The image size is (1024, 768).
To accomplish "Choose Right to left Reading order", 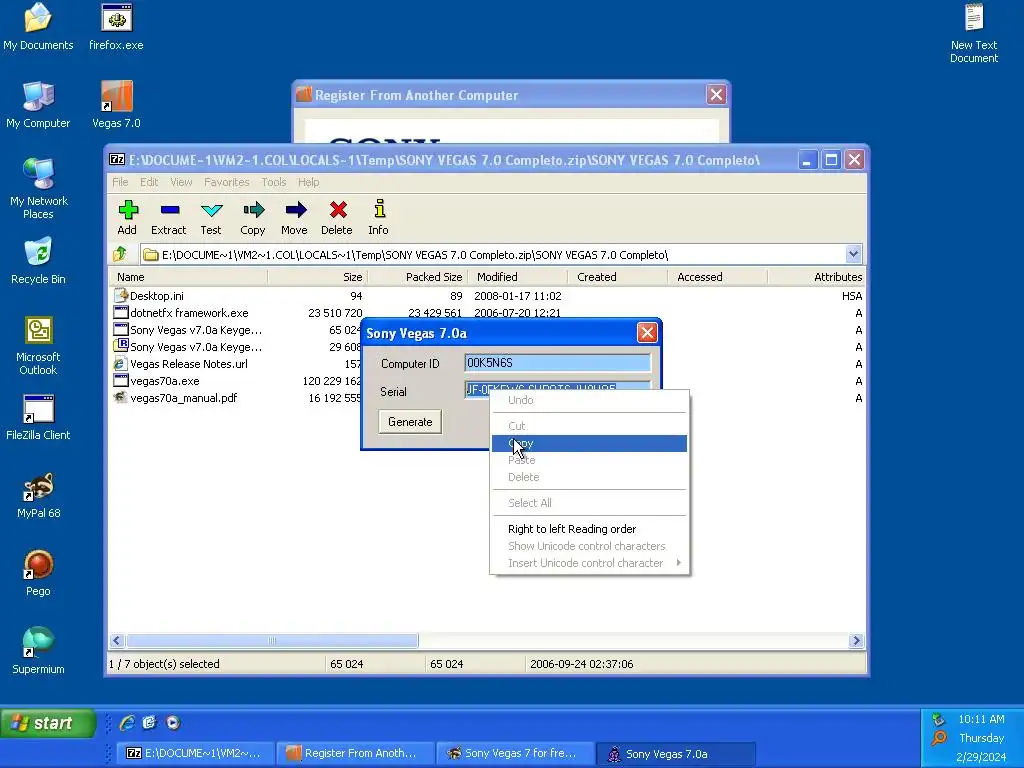I will [x=589, y=529].
